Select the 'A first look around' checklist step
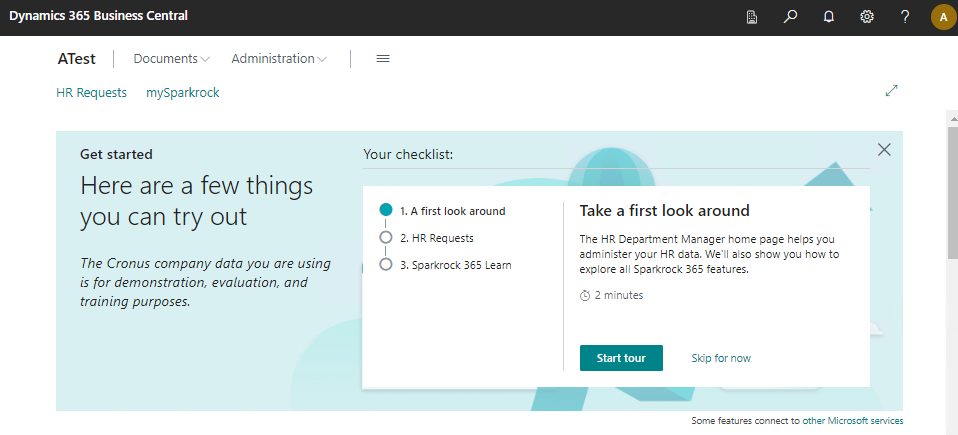958x435 pixels. pyautogui.click(x=452, y=211)
